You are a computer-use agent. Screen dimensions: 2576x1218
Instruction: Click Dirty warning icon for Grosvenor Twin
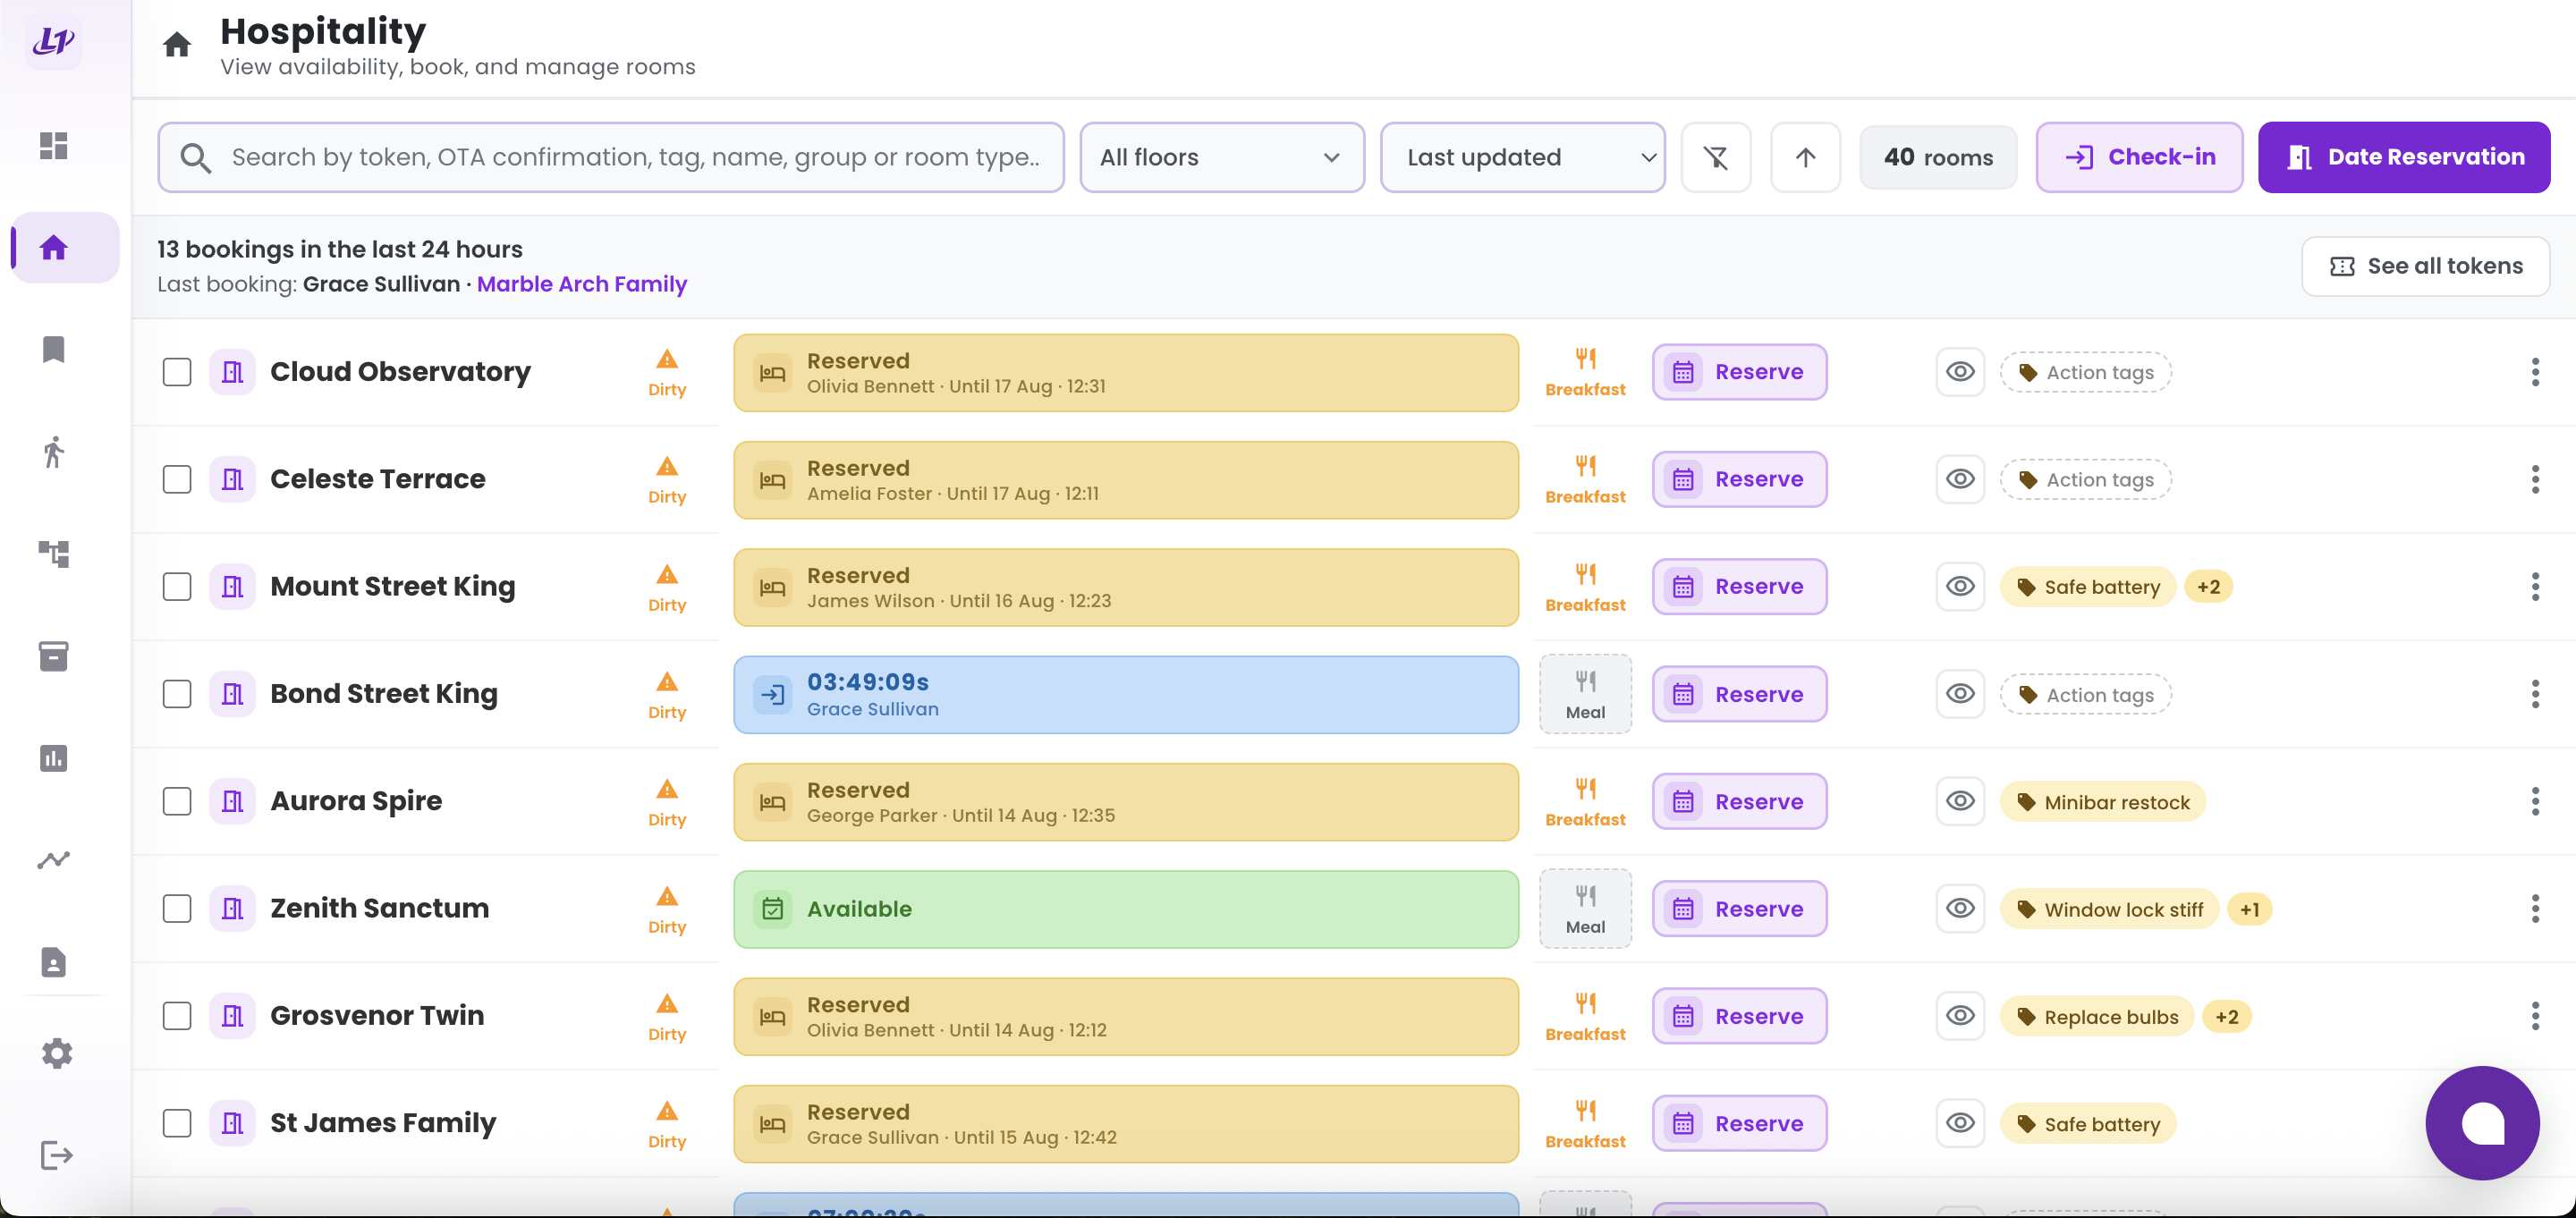[667, 1016]
